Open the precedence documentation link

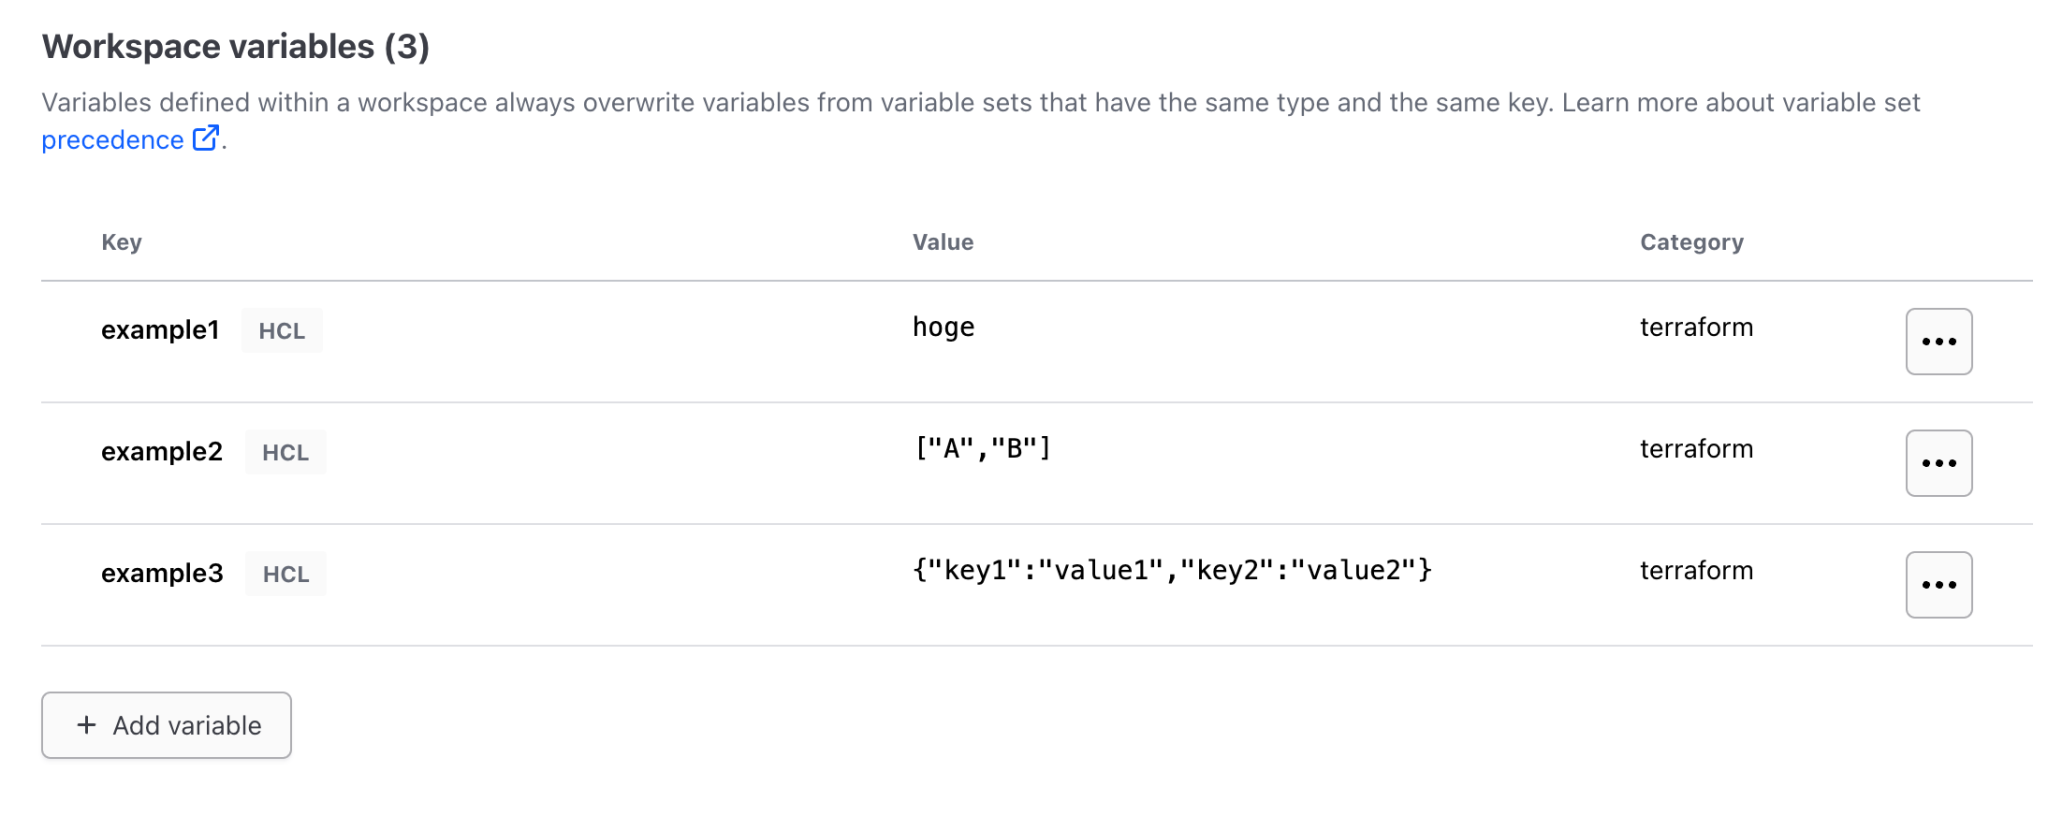(111, 139)
